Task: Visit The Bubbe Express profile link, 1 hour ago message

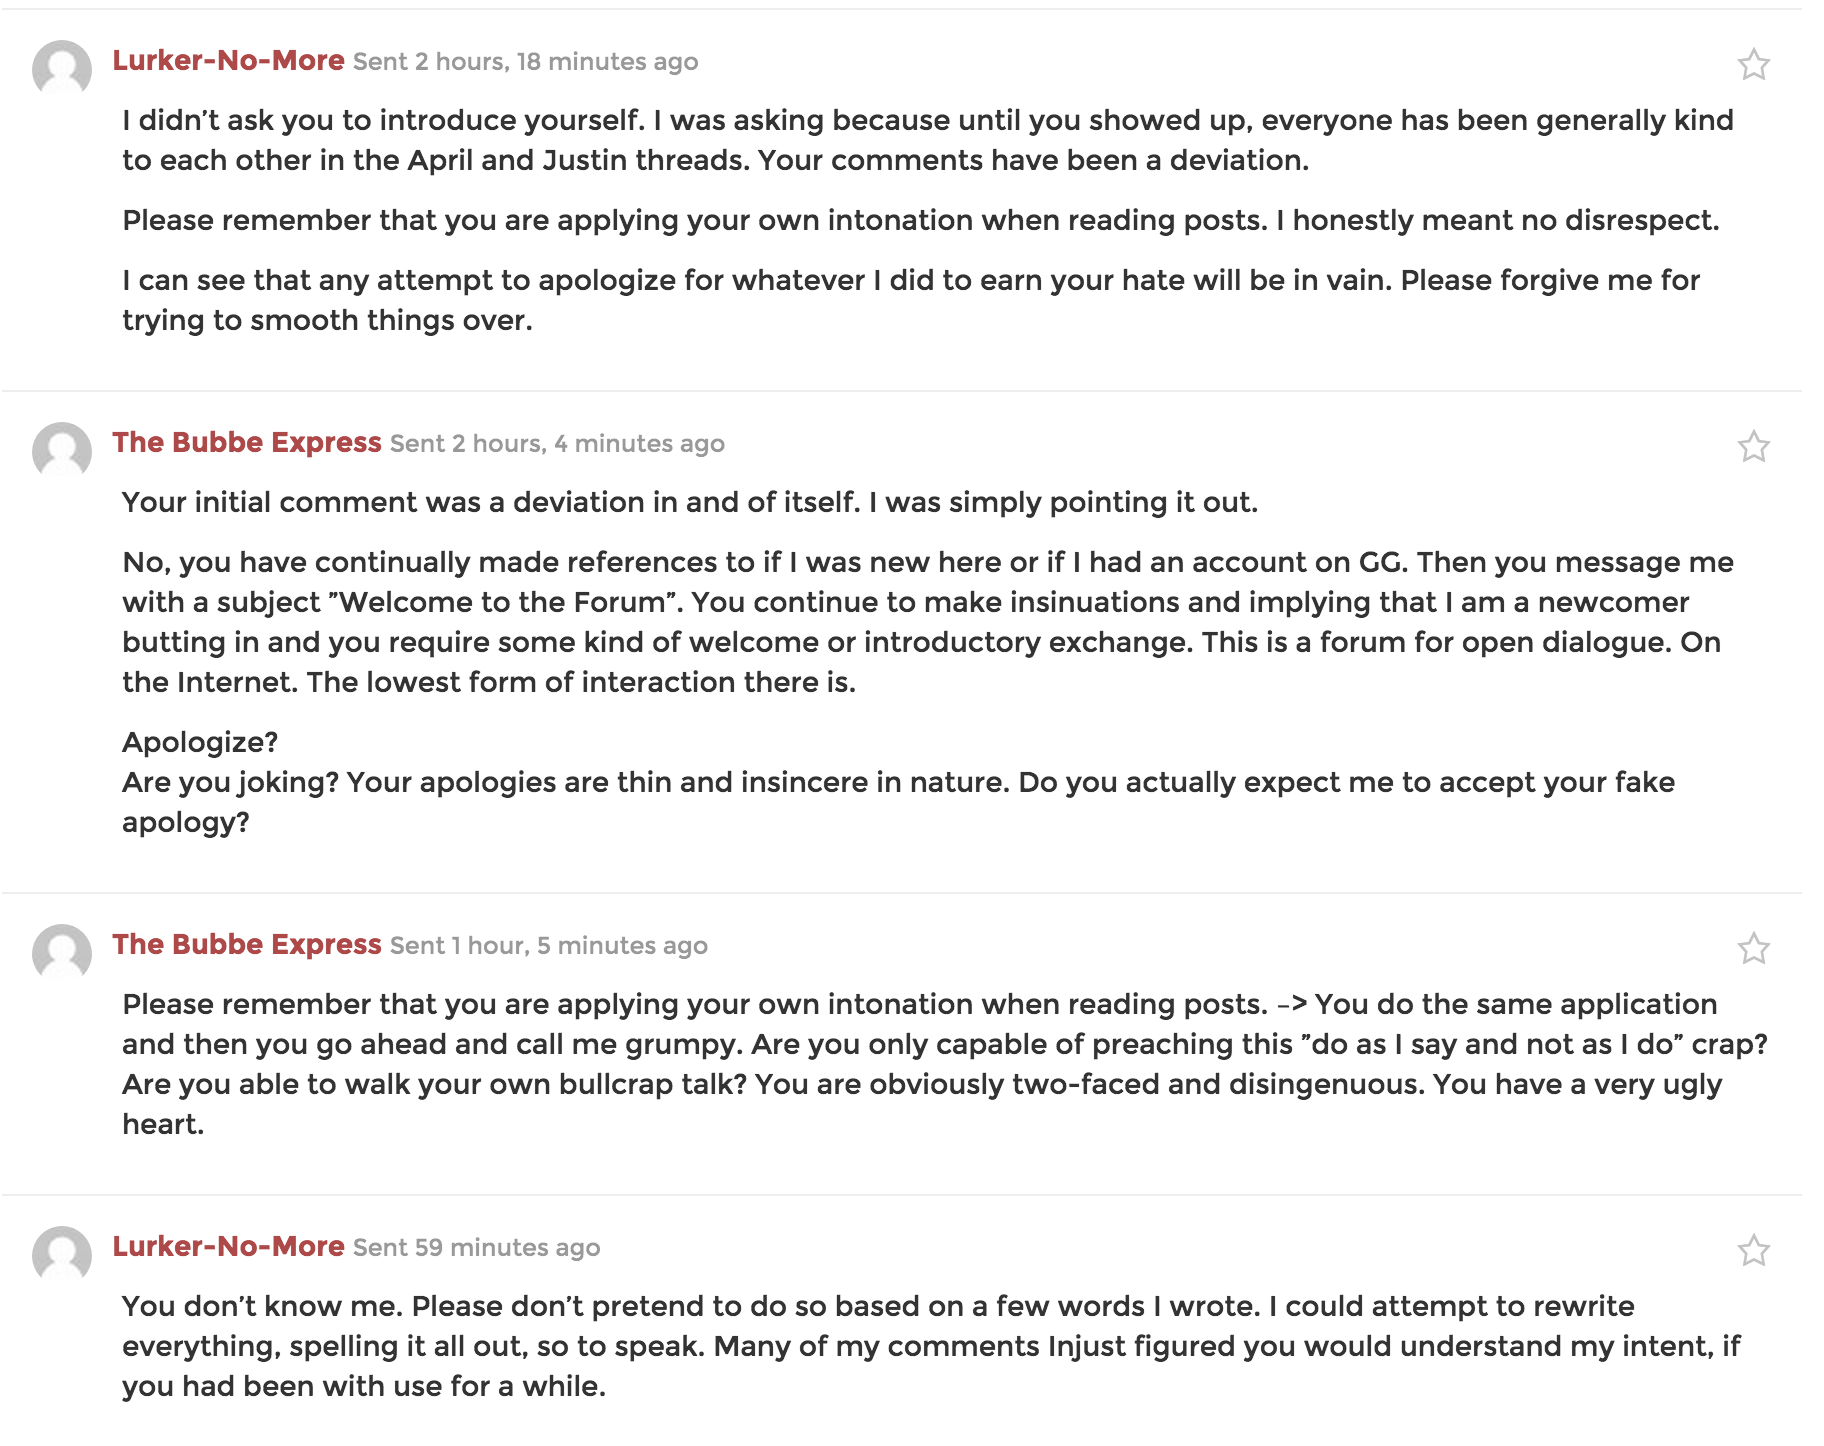Action: (247, 945)
